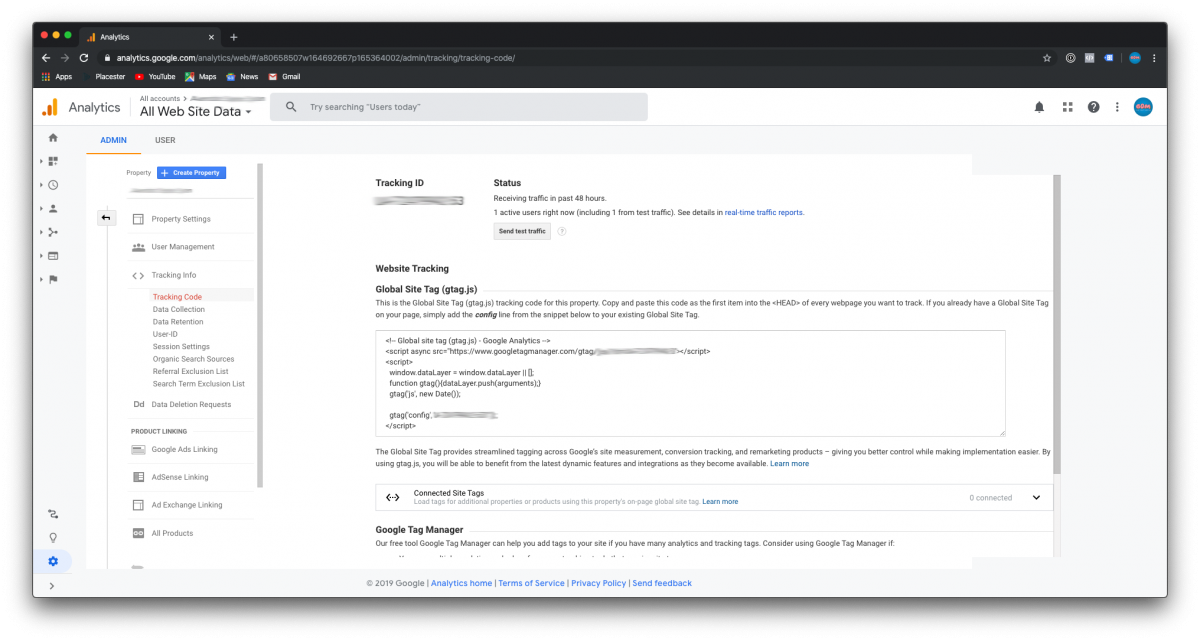Select Organic Search Sources

194,359
